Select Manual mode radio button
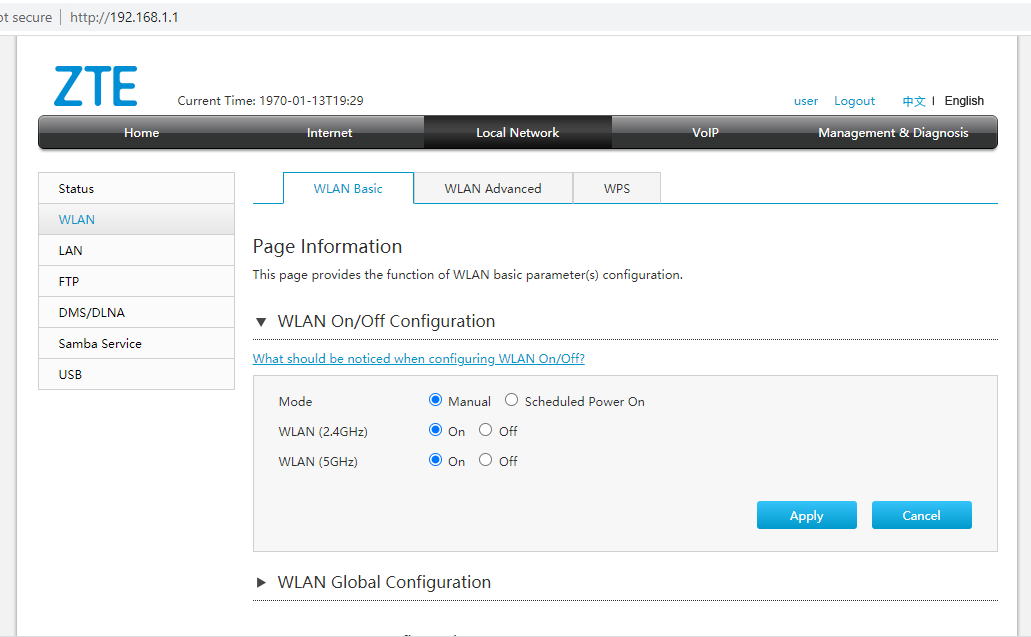 tap(435, 400)
